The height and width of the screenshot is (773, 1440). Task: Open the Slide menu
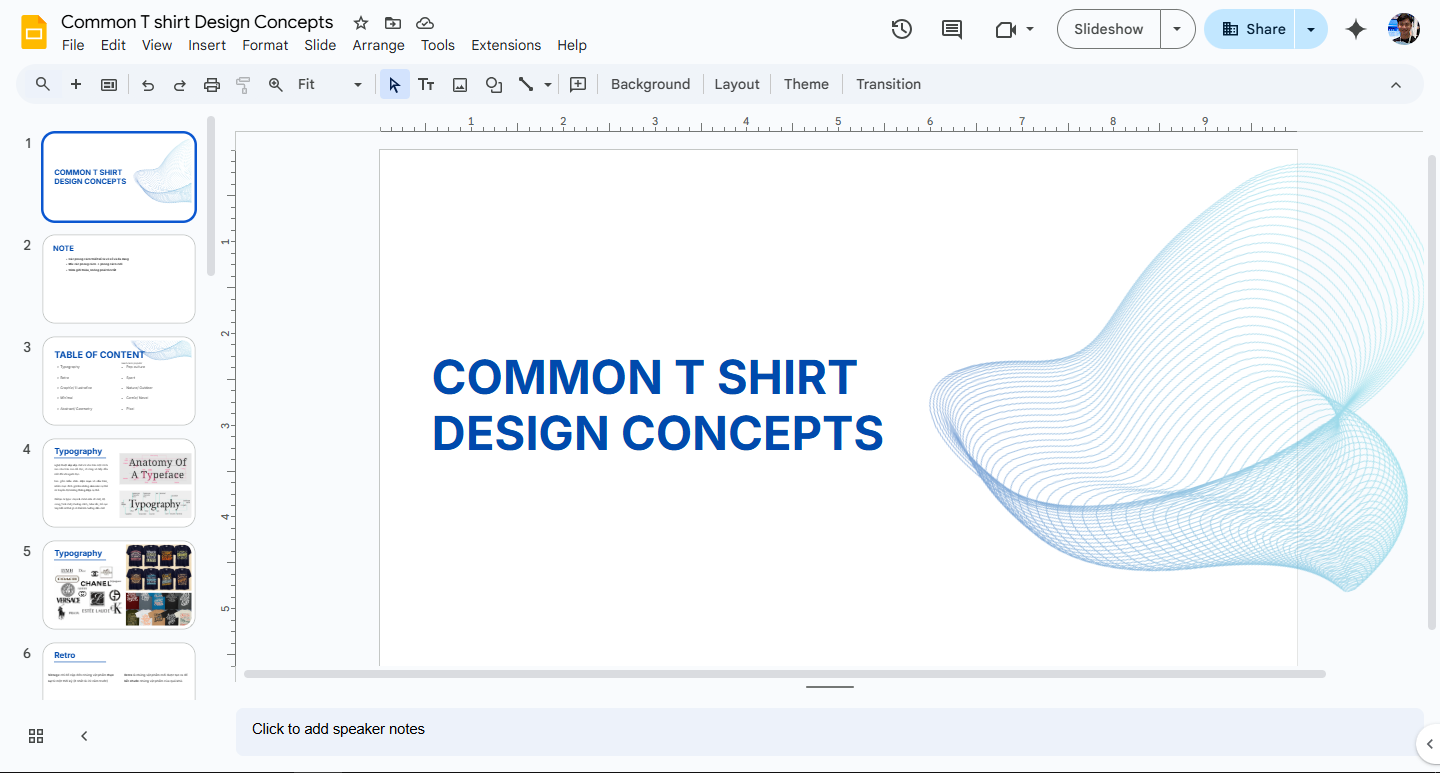320,45
